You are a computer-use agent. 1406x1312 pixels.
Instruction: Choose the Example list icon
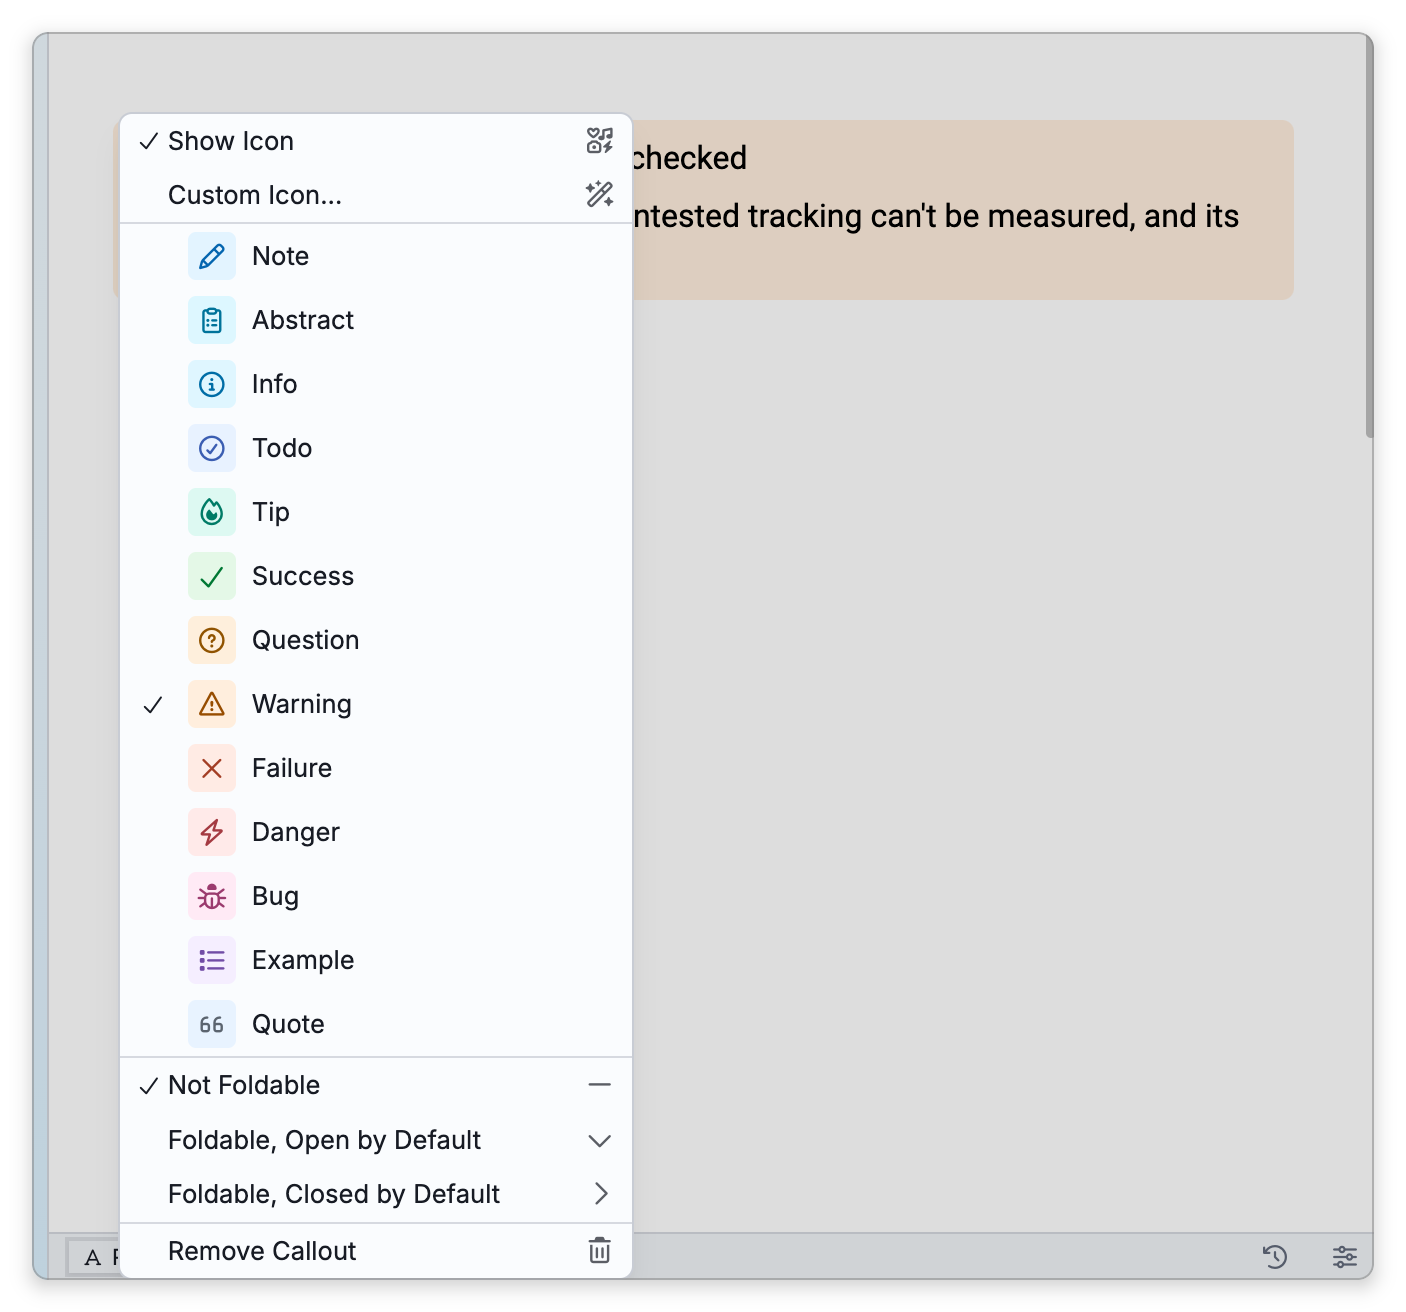coord(212,960)
